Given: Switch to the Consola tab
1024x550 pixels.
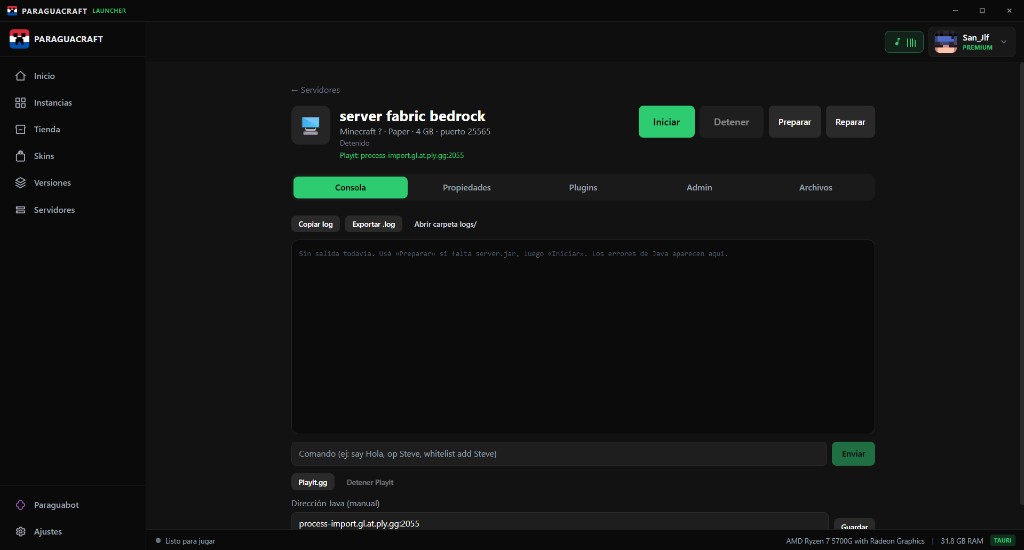Looking at the screenshot, I should 350,187.
